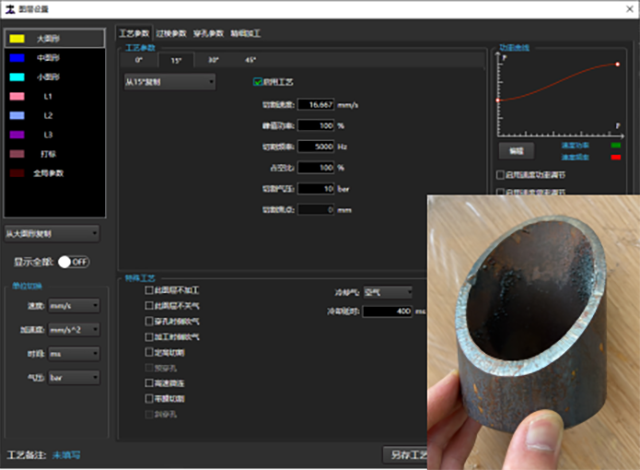
Task: Uncheck the 启用工艺 checkbox
Action: pyautogui.click(x=258, y=81)
